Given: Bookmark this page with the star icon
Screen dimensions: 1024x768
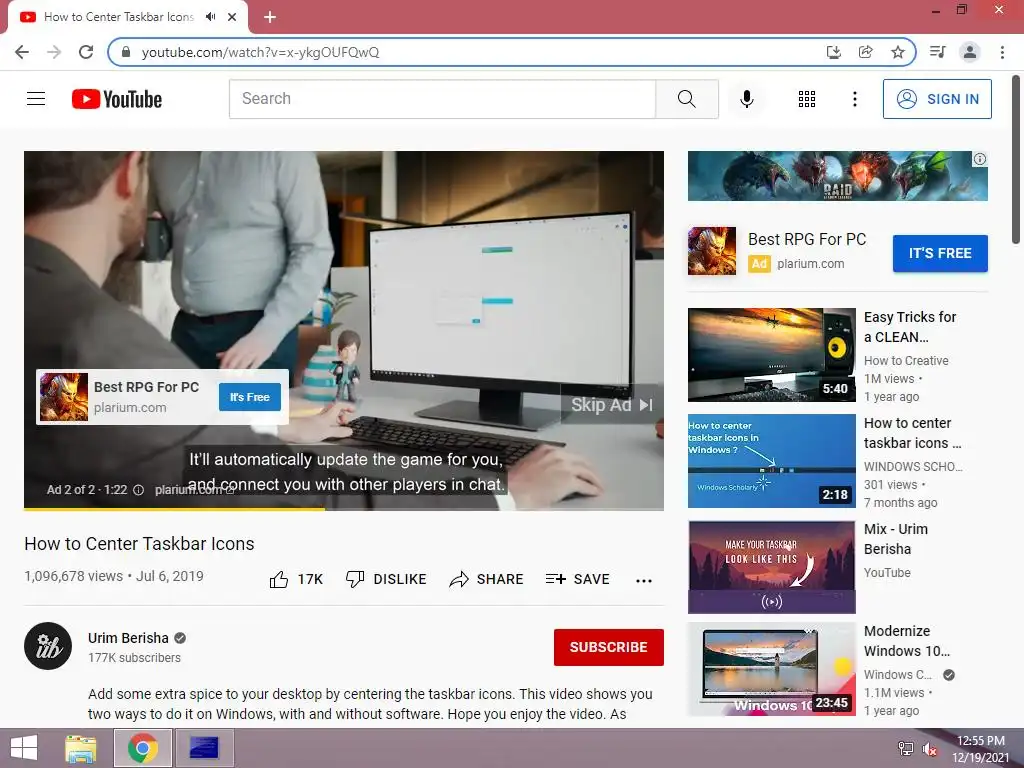Looking at the screenshot, I should click(x=898, y=52).
